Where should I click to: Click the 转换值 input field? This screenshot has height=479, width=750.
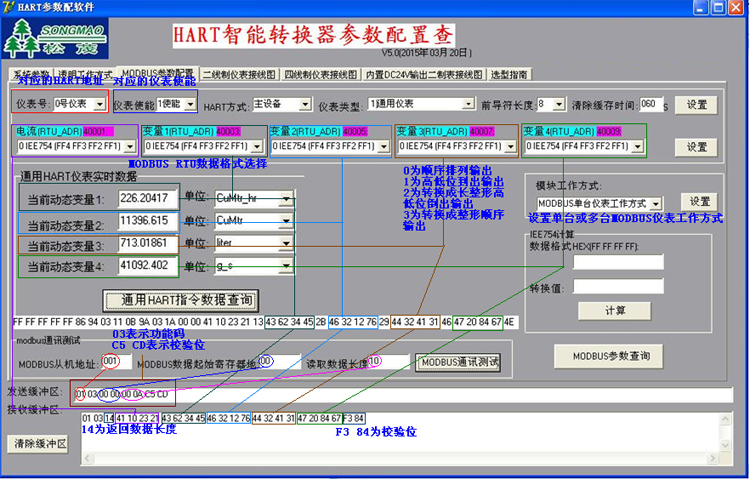[x=618, y=286]
